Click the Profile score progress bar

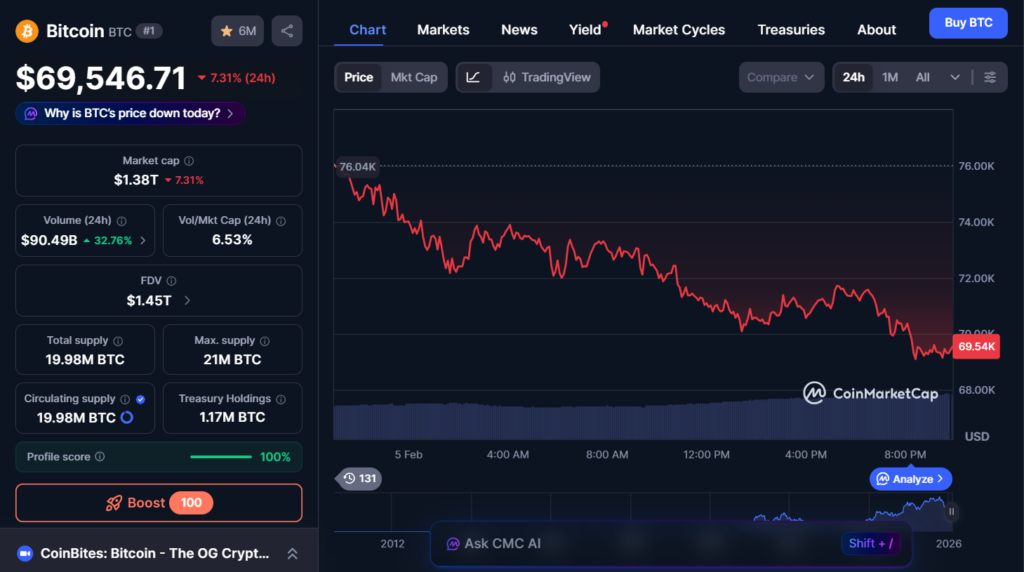click(x=220, y=457)
